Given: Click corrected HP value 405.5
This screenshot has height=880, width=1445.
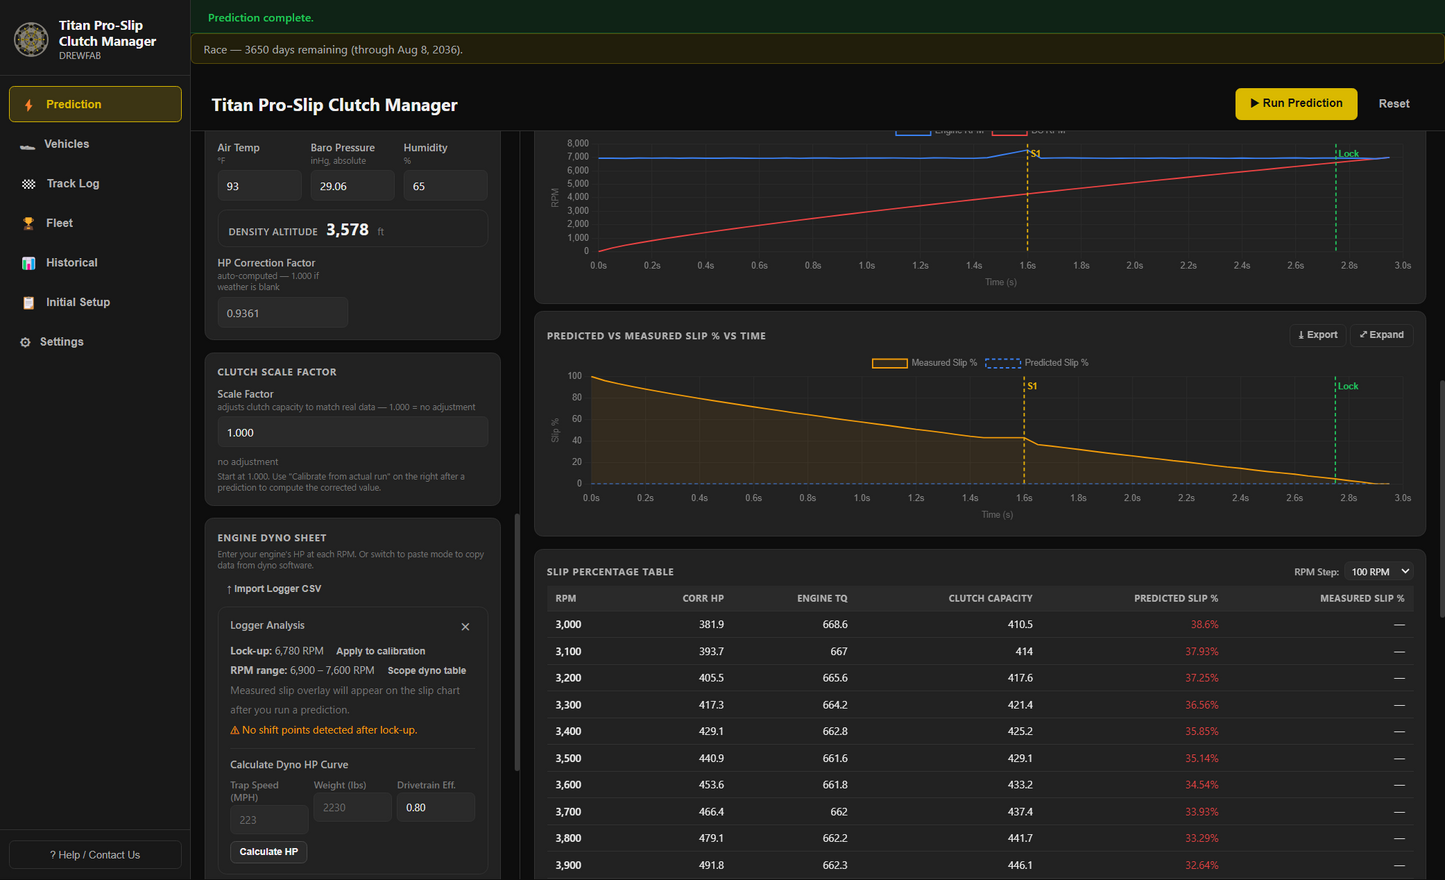Looking at the screenshot, I should pos(711,678).
